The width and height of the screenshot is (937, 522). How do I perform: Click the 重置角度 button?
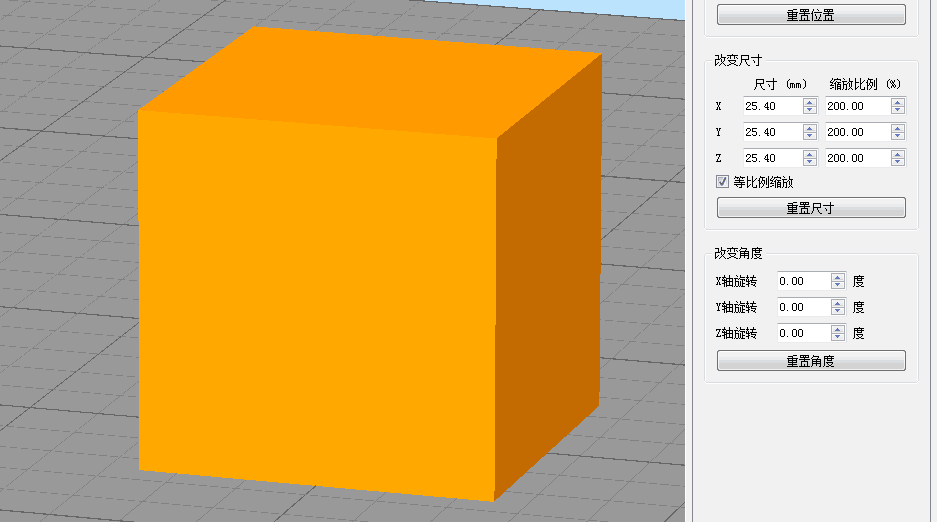point(811,361)
